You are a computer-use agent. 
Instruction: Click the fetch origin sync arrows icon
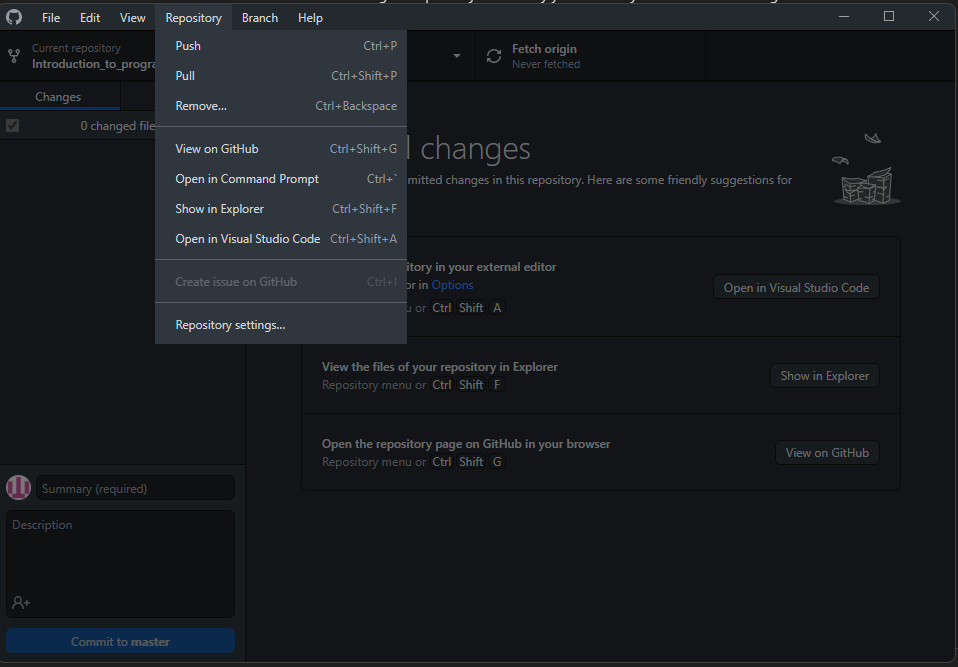click(x=494, y=56)
